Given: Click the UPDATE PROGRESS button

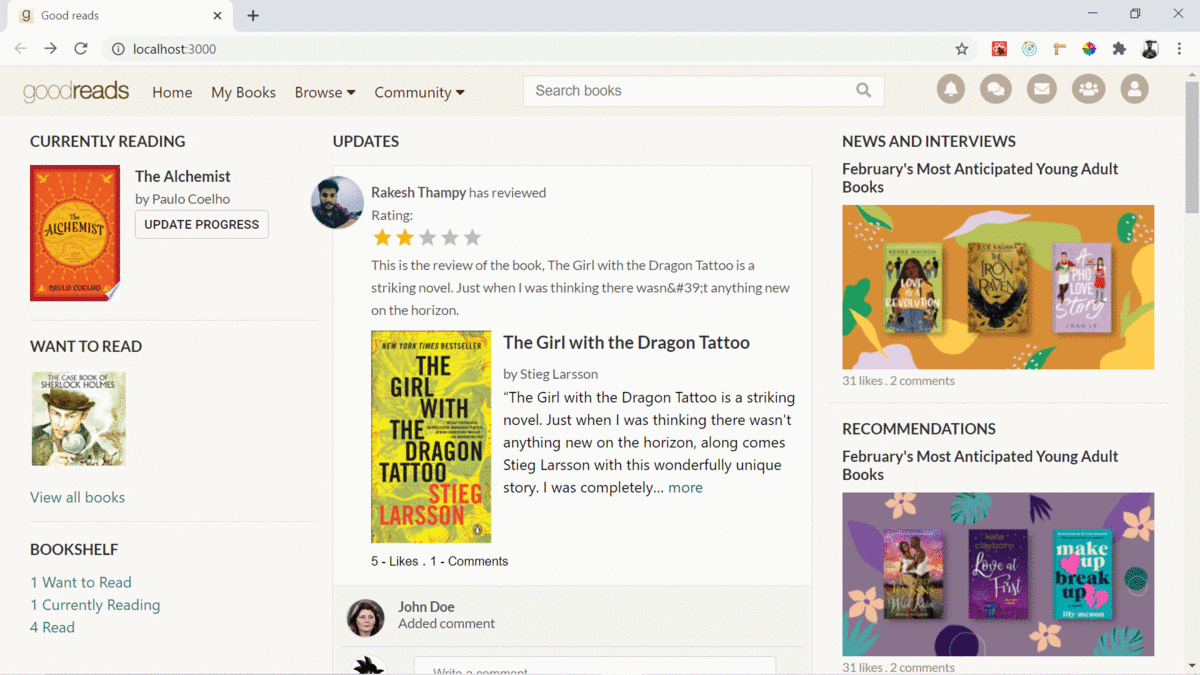Looking at the screenshot, I should point(202,224).
